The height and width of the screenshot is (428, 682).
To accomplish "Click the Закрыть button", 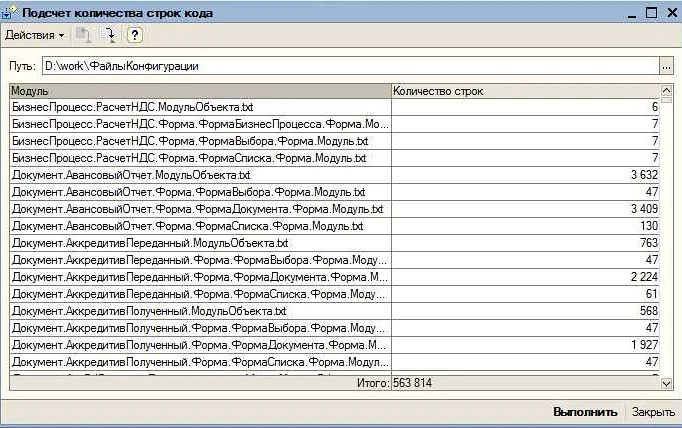I will [653, 412].
